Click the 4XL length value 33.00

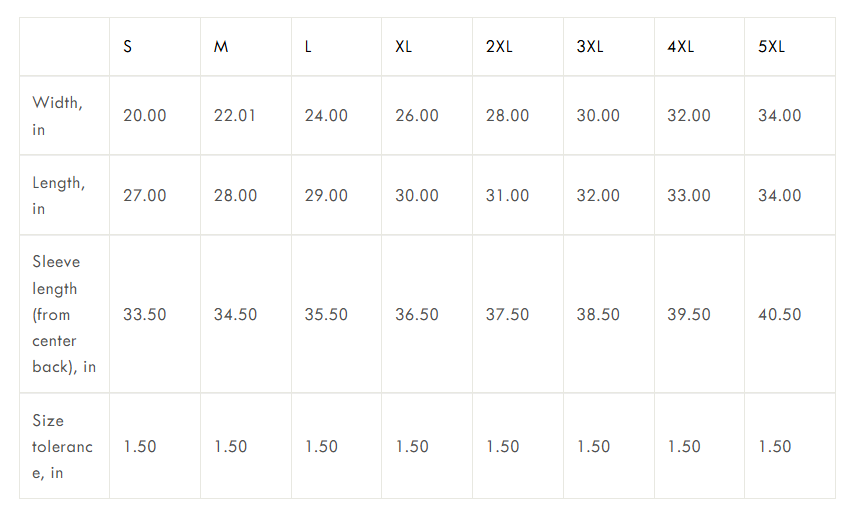click(x=689, y=196)
